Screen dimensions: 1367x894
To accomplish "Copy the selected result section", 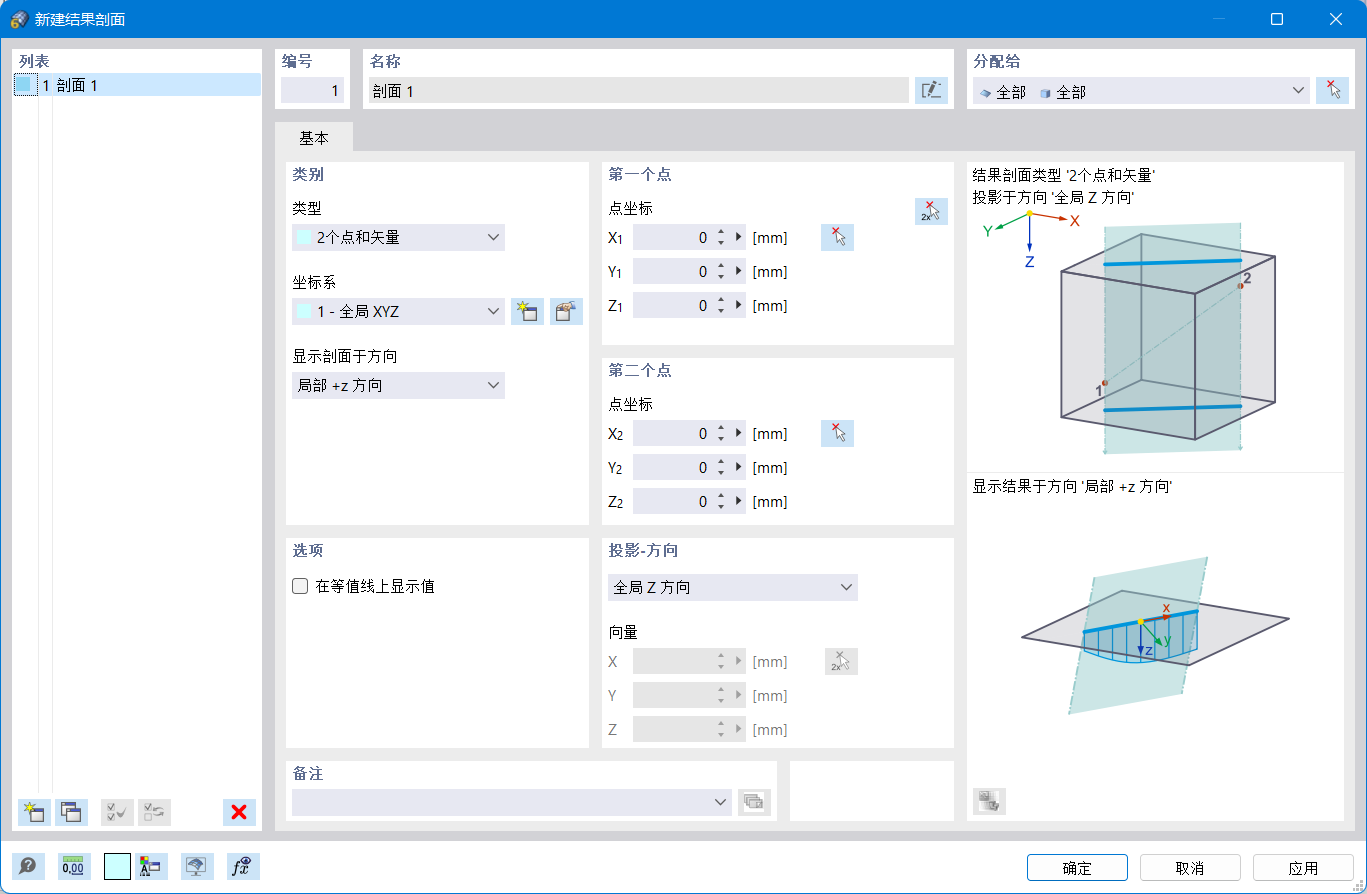I will click(71, 812).
